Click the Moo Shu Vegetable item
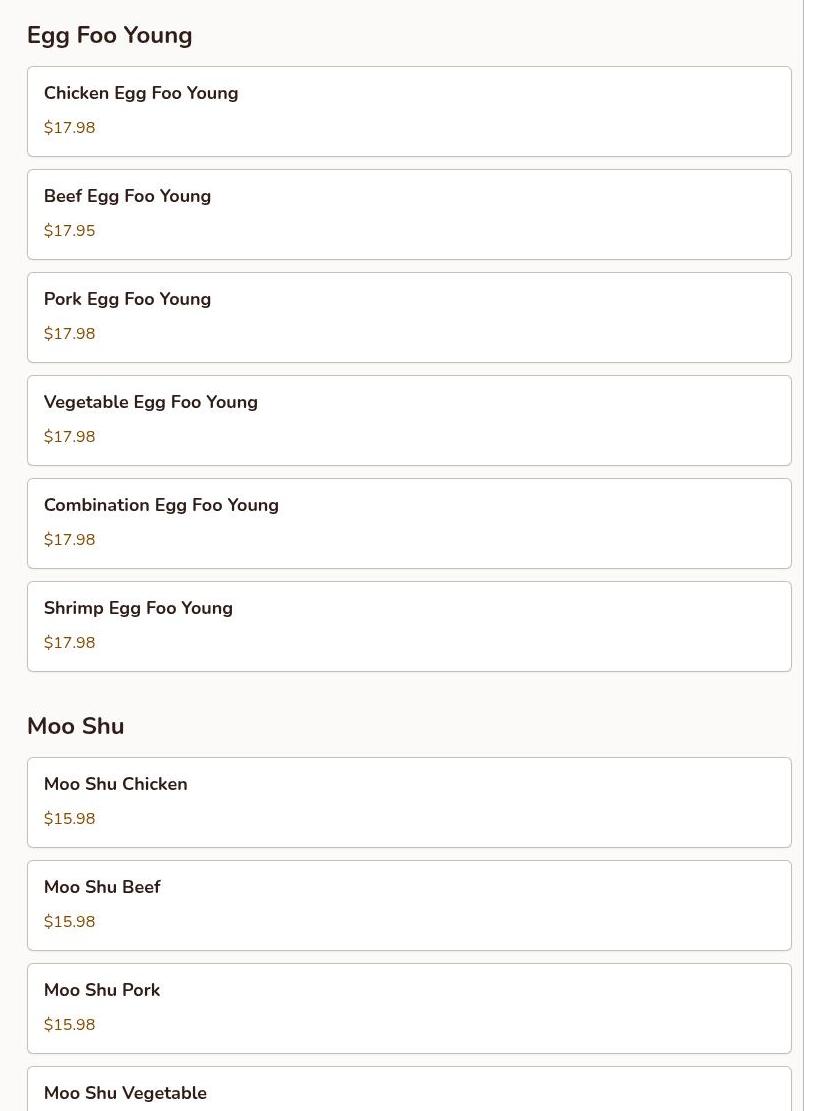 pyautogui.click(x=125, y=1093)
